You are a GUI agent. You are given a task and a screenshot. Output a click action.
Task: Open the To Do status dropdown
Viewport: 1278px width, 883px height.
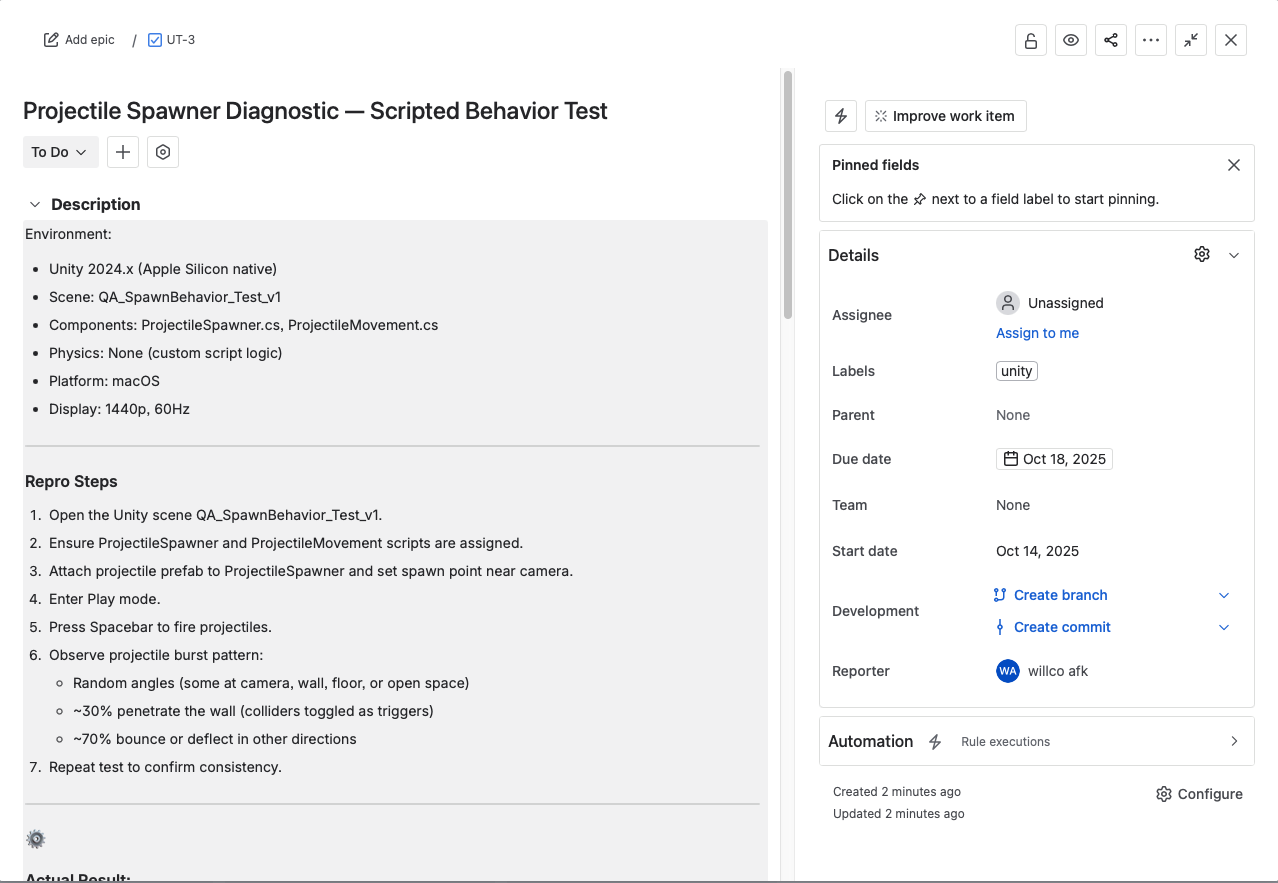pos(60,152)
